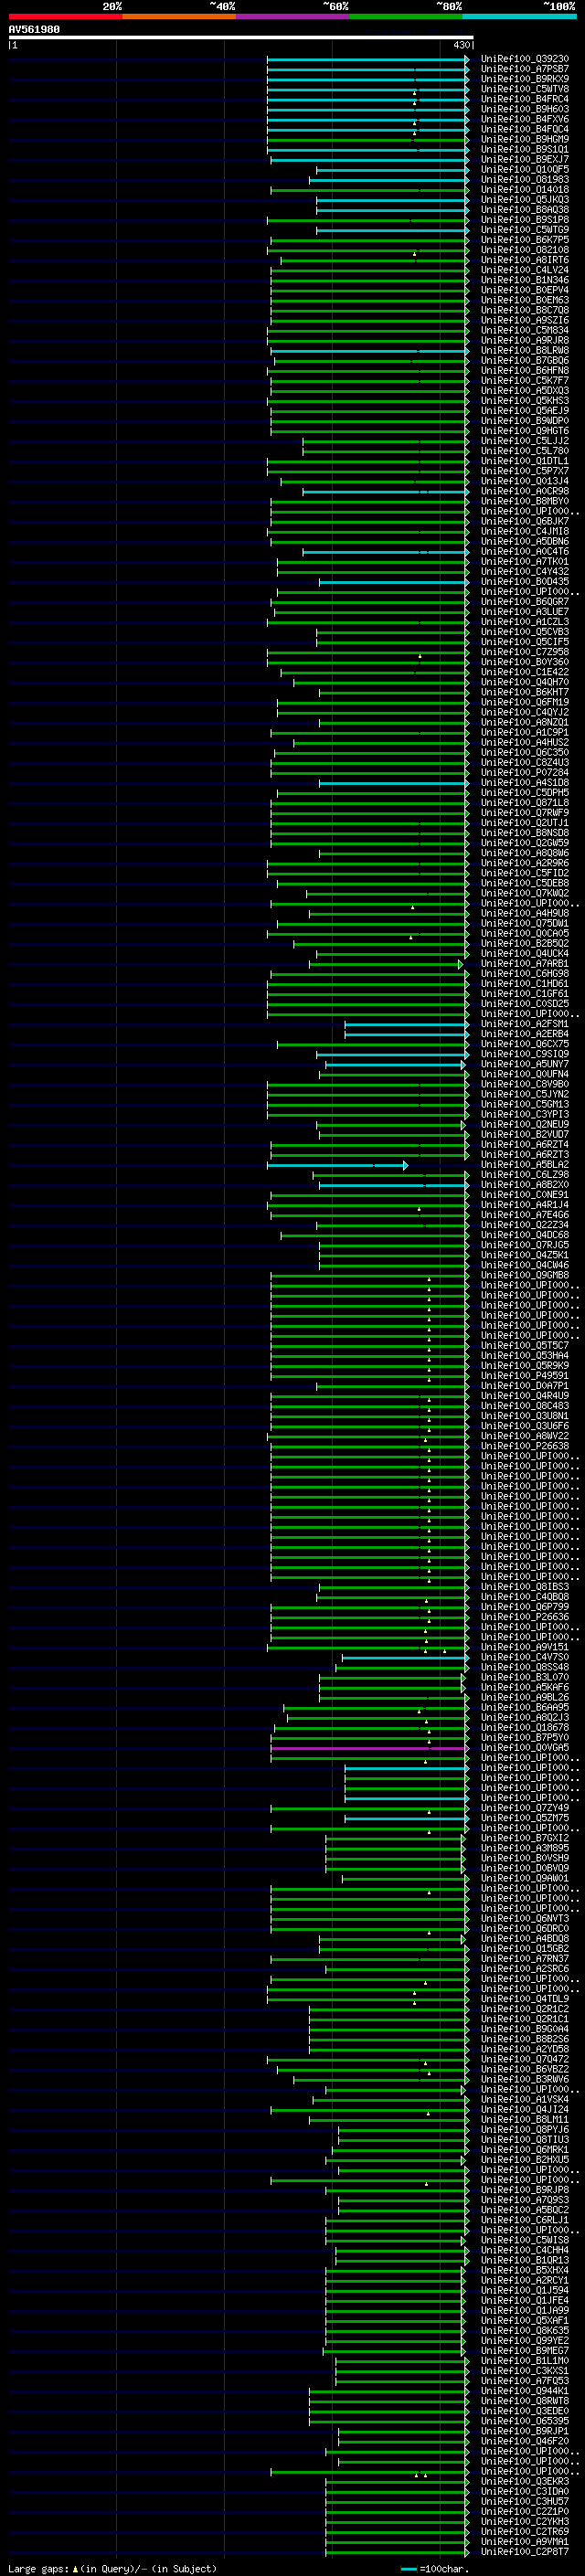Click the white query sequence bar
Screen dimensions: 585x2576
click(241, 38)
